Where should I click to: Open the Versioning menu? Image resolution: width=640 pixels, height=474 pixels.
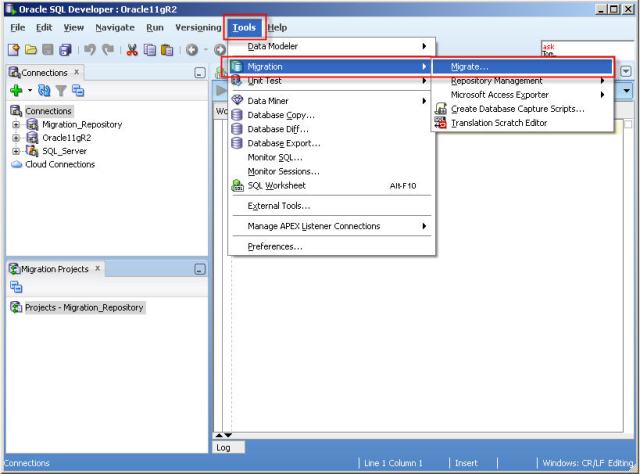198,28
